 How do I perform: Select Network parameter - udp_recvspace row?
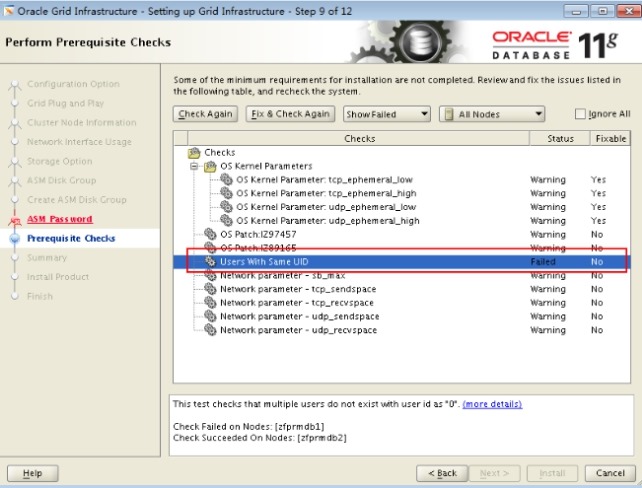[402, 330]
